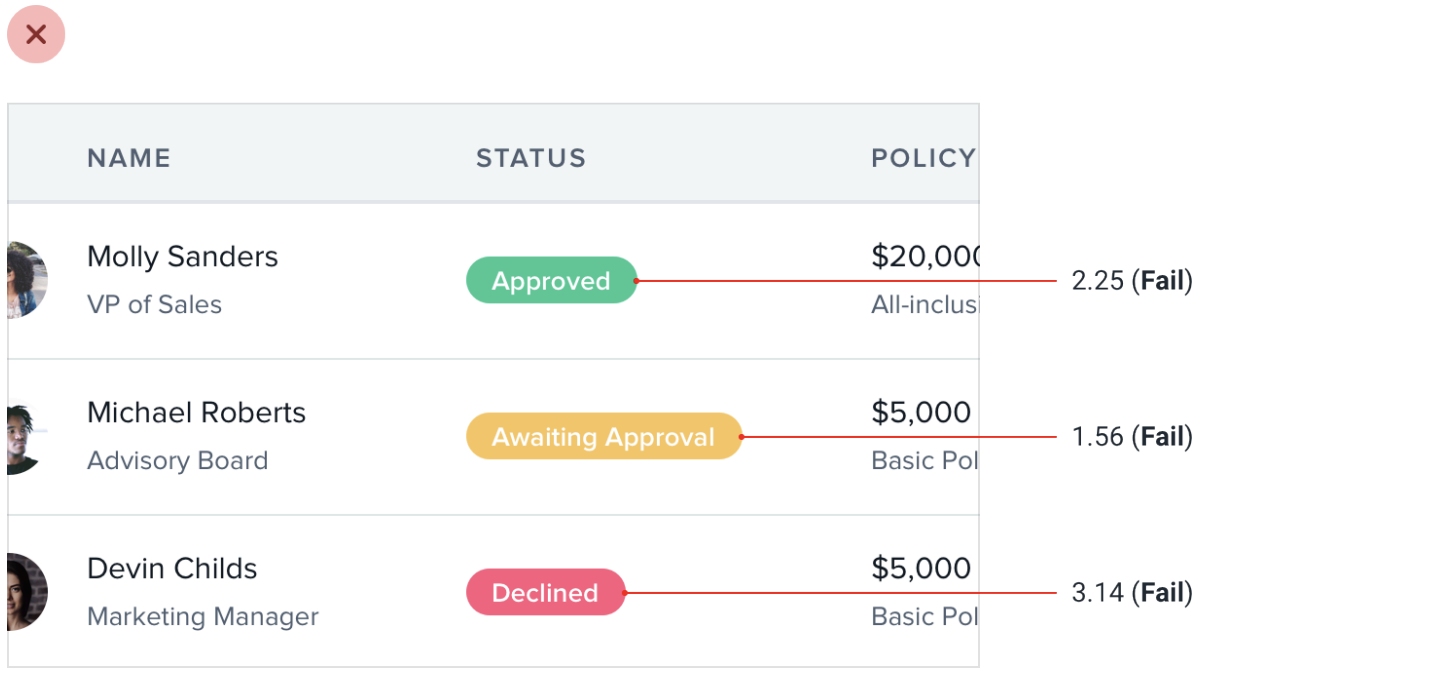Image resolution: width=1436 pixels, height=674 pixels.
Task: Sort by the STATUS column header
Action: tap(530, 158)
